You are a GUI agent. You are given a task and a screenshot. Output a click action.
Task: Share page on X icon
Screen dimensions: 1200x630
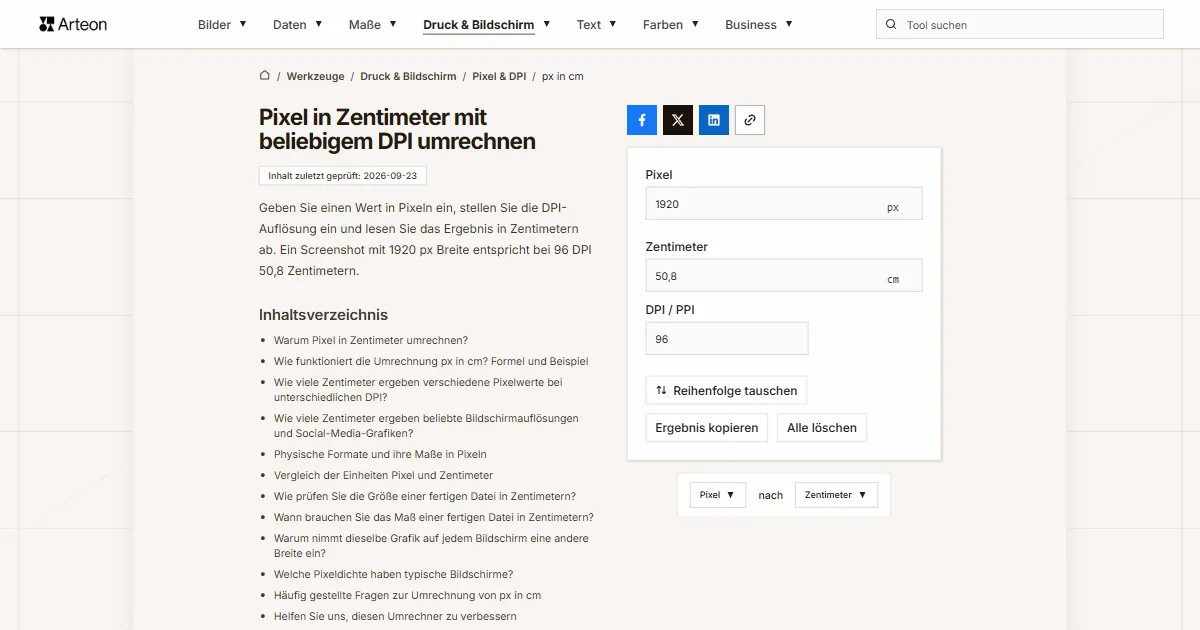coord(678,120)
